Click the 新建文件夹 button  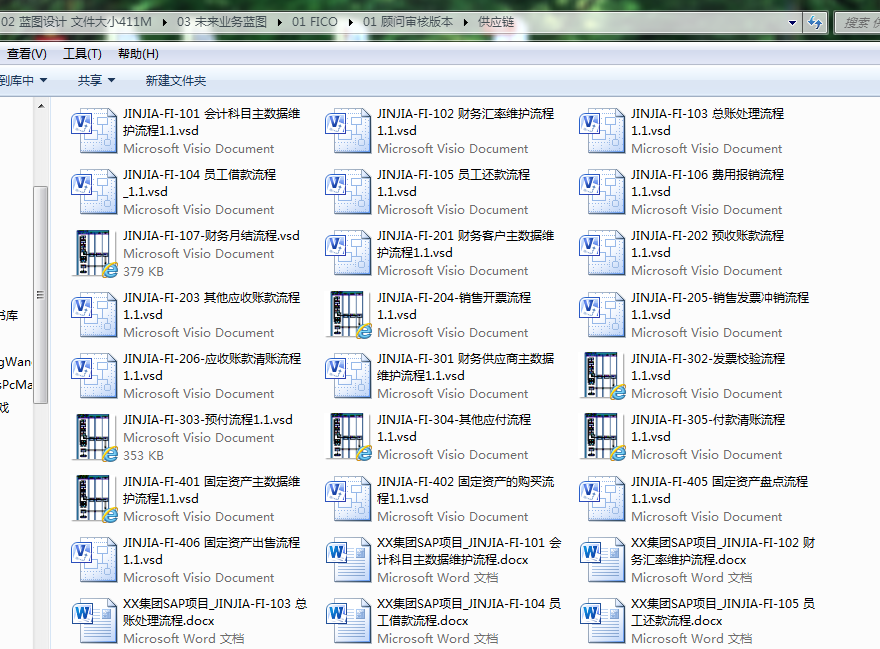(x=175, y=80)
